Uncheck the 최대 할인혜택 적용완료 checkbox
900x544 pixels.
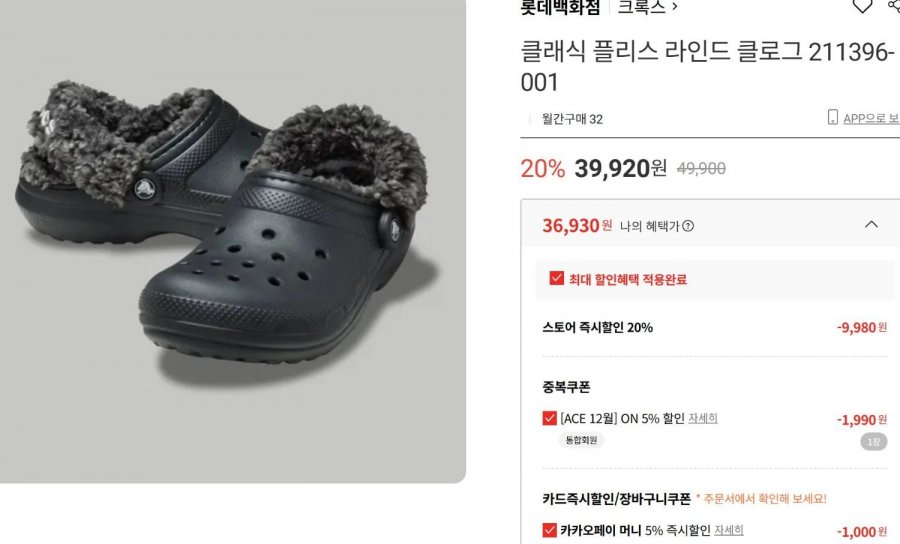(x=556, y=278)
